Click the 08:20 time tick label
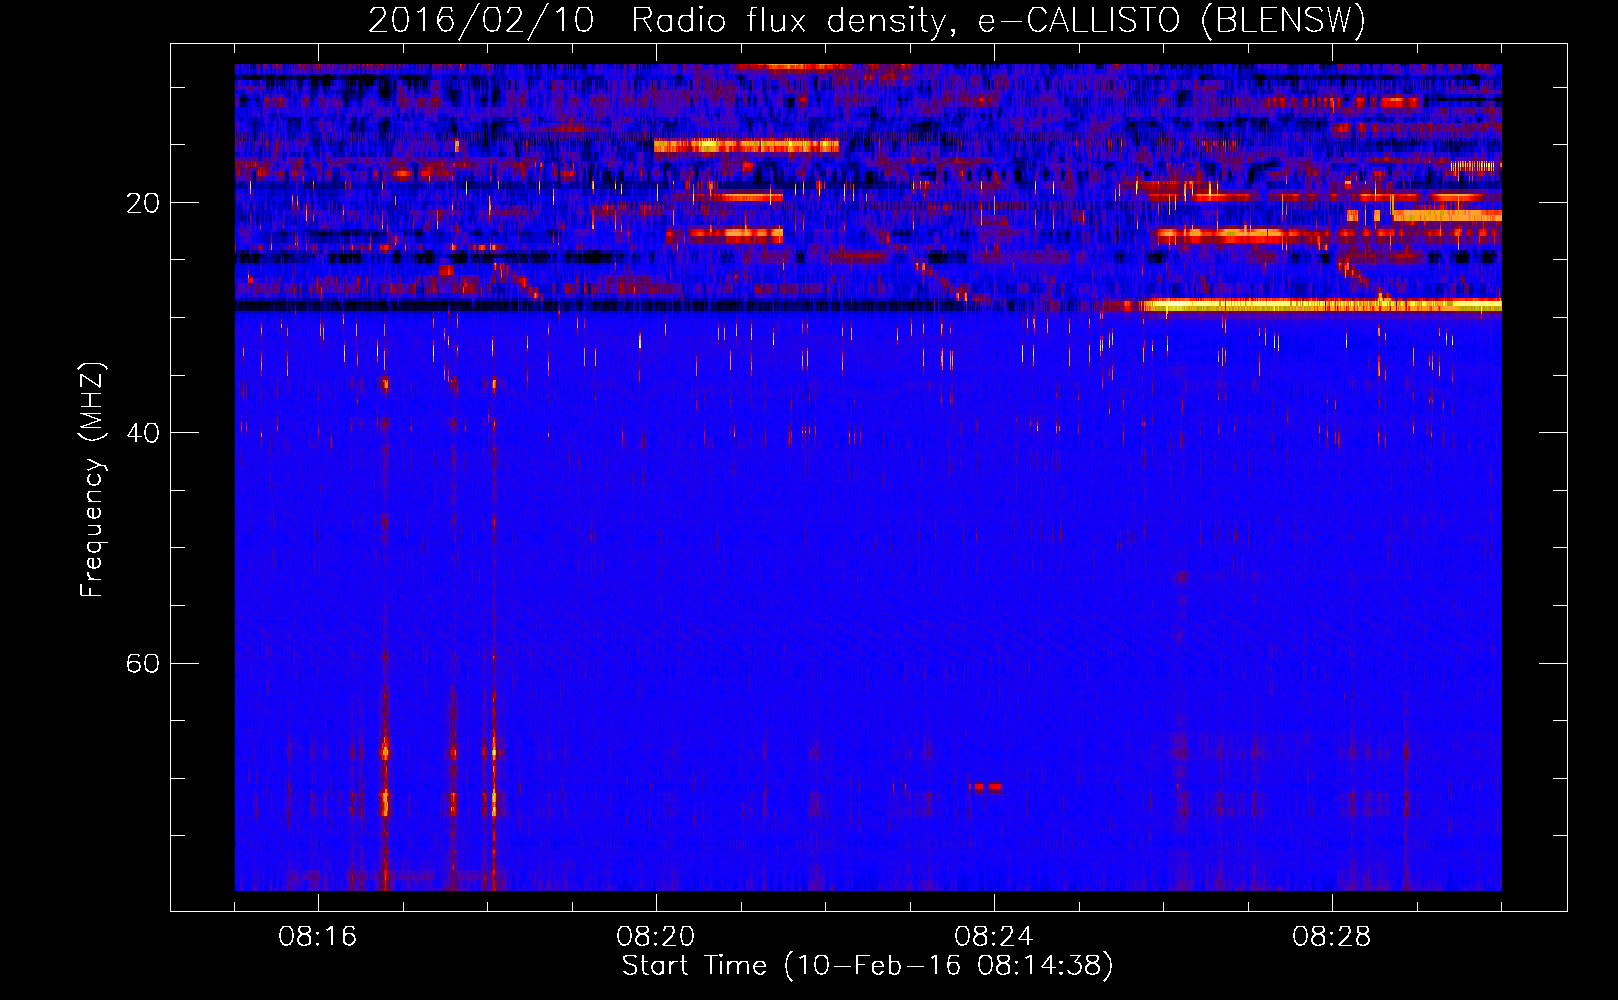The width and height of the screenshot is (1618, 1000). pyautogui.click(x=656, y=937)
